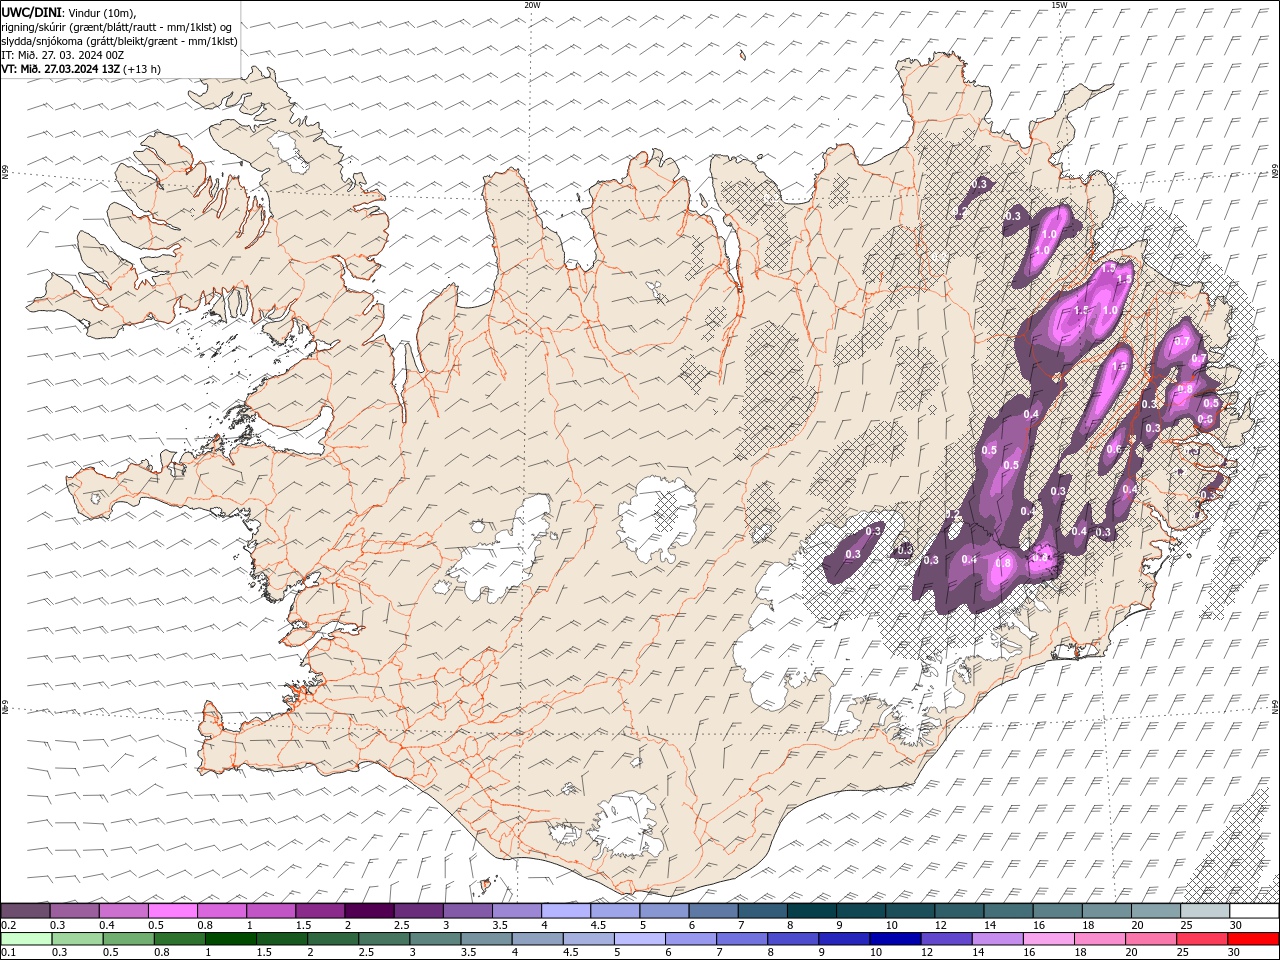
Task: Click the 'rigning/skúrir' legend description line
Action: tap(117, 27)
